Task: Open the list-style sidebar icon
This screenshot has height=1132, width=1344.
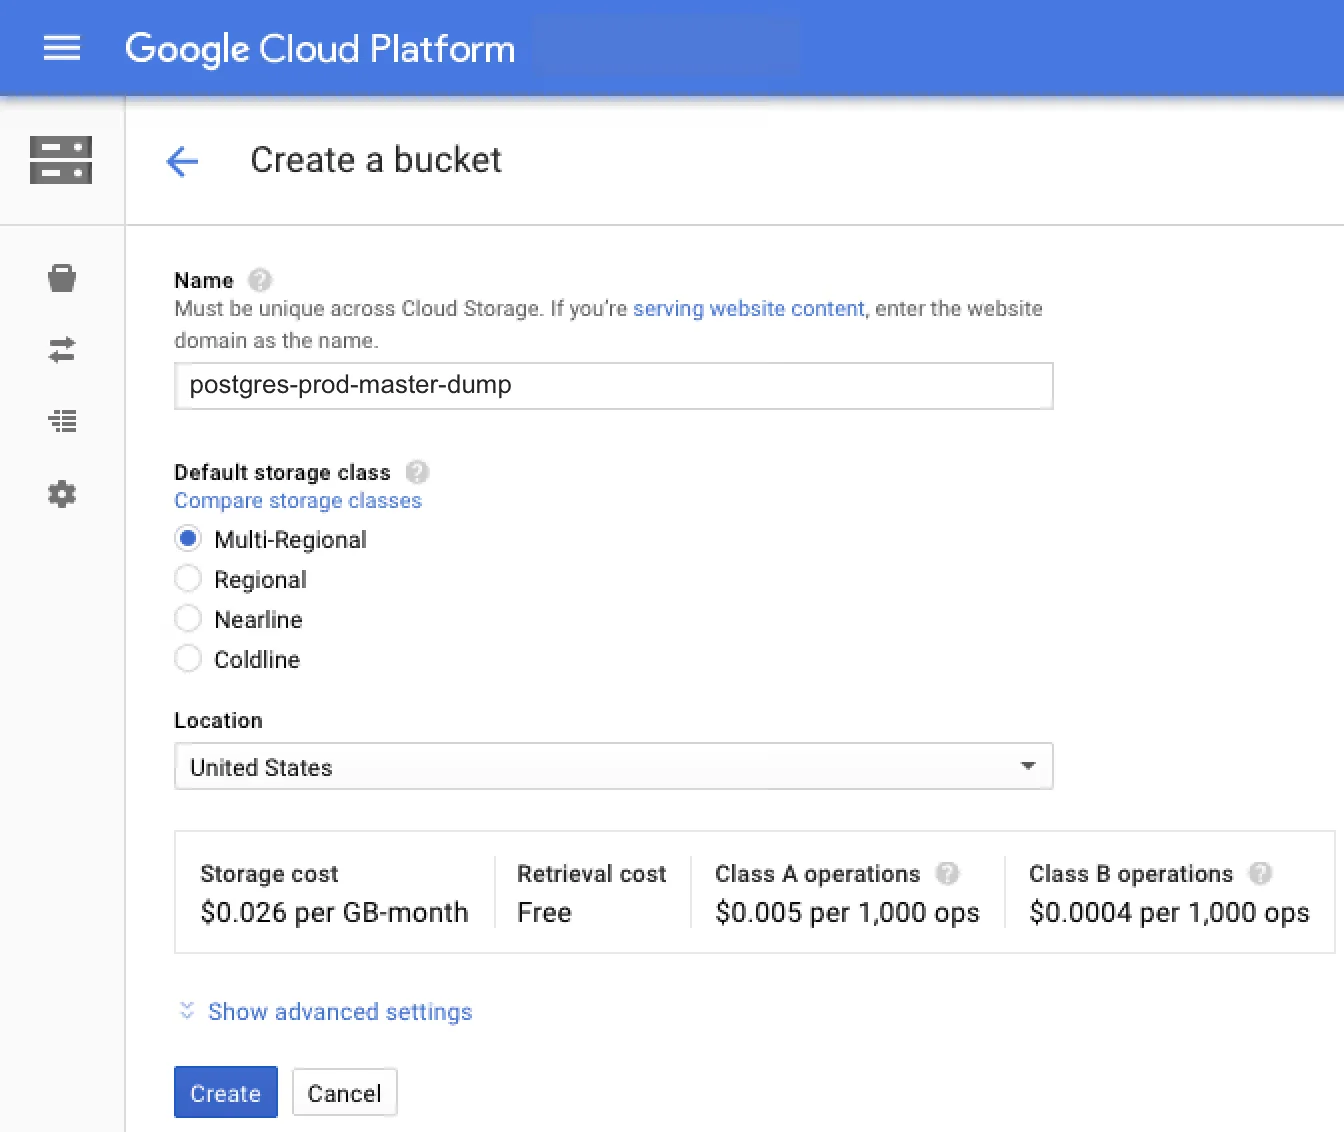Action: 62,421
